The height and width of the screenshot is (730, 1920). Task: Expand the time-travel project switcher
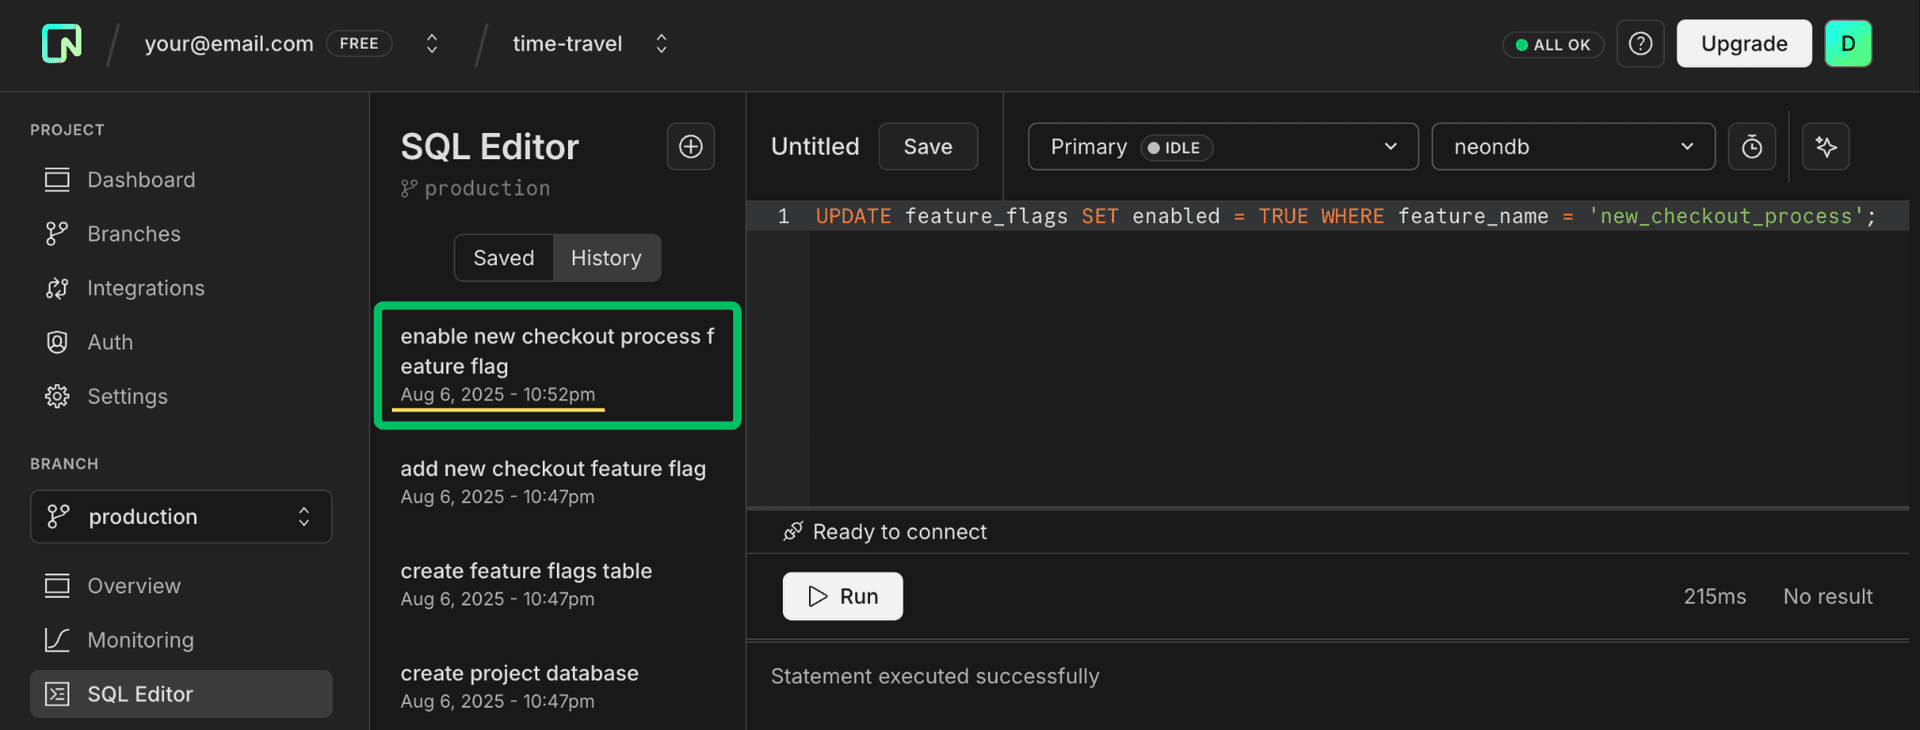661,44
